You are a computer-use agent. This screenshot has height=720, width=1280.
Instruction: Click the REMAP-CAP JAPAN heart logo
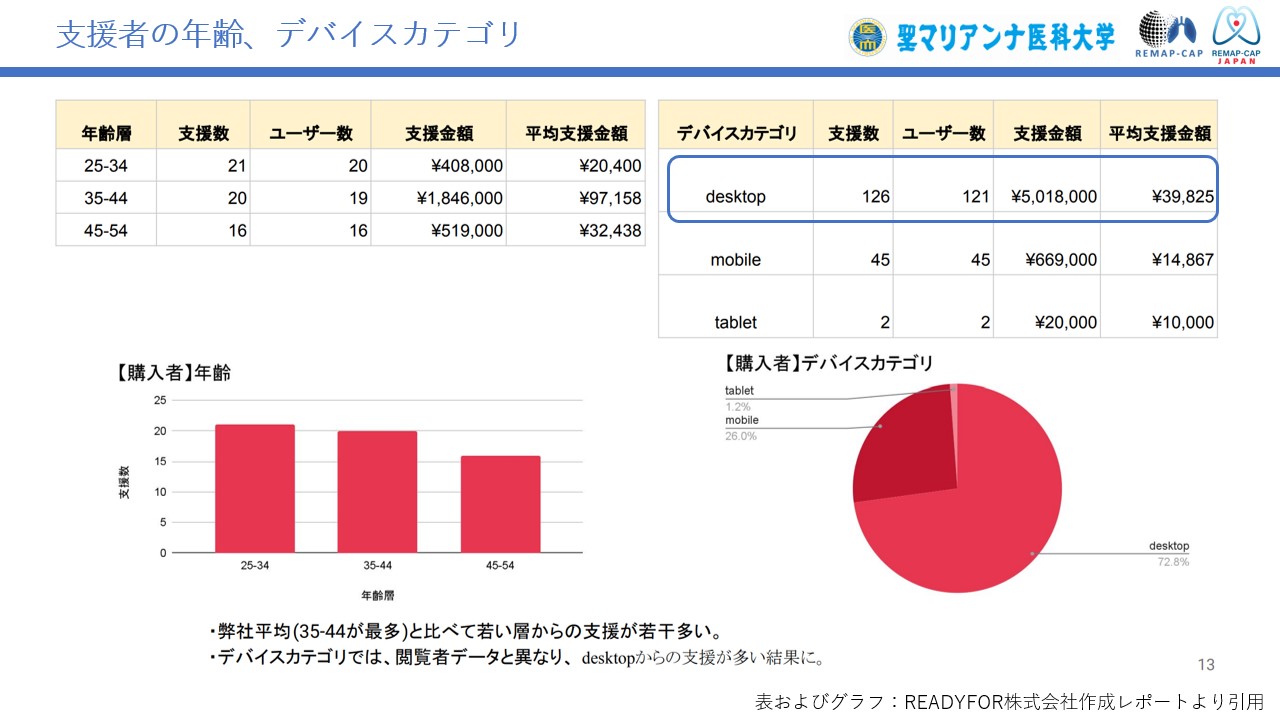click(1236, 34)
